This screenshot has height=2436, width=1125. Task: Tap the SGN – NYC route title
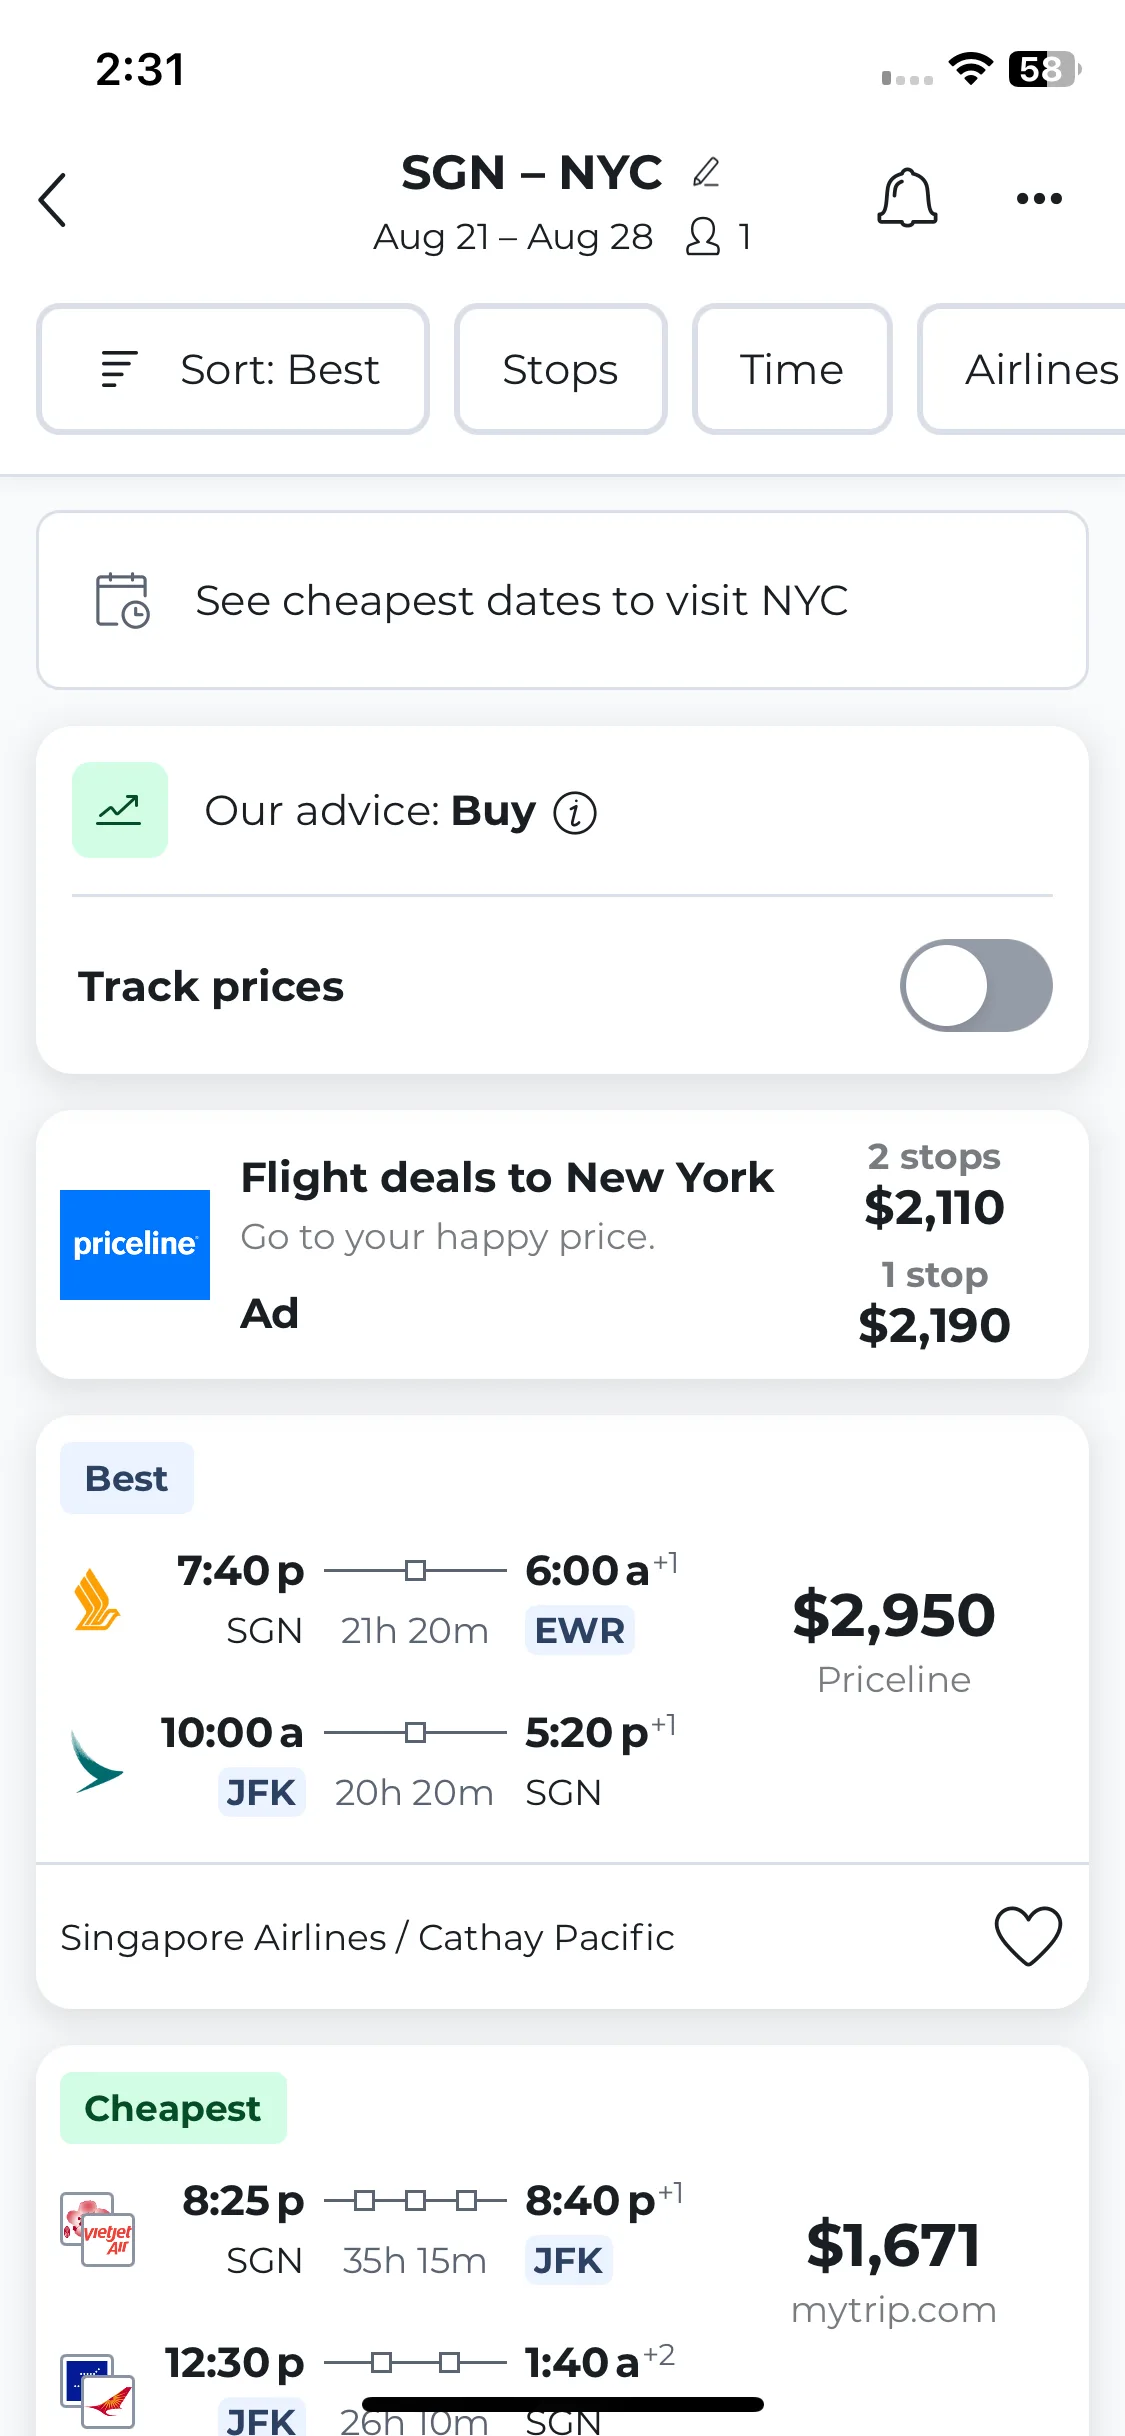pyautogui.click(x=532, y=173)
